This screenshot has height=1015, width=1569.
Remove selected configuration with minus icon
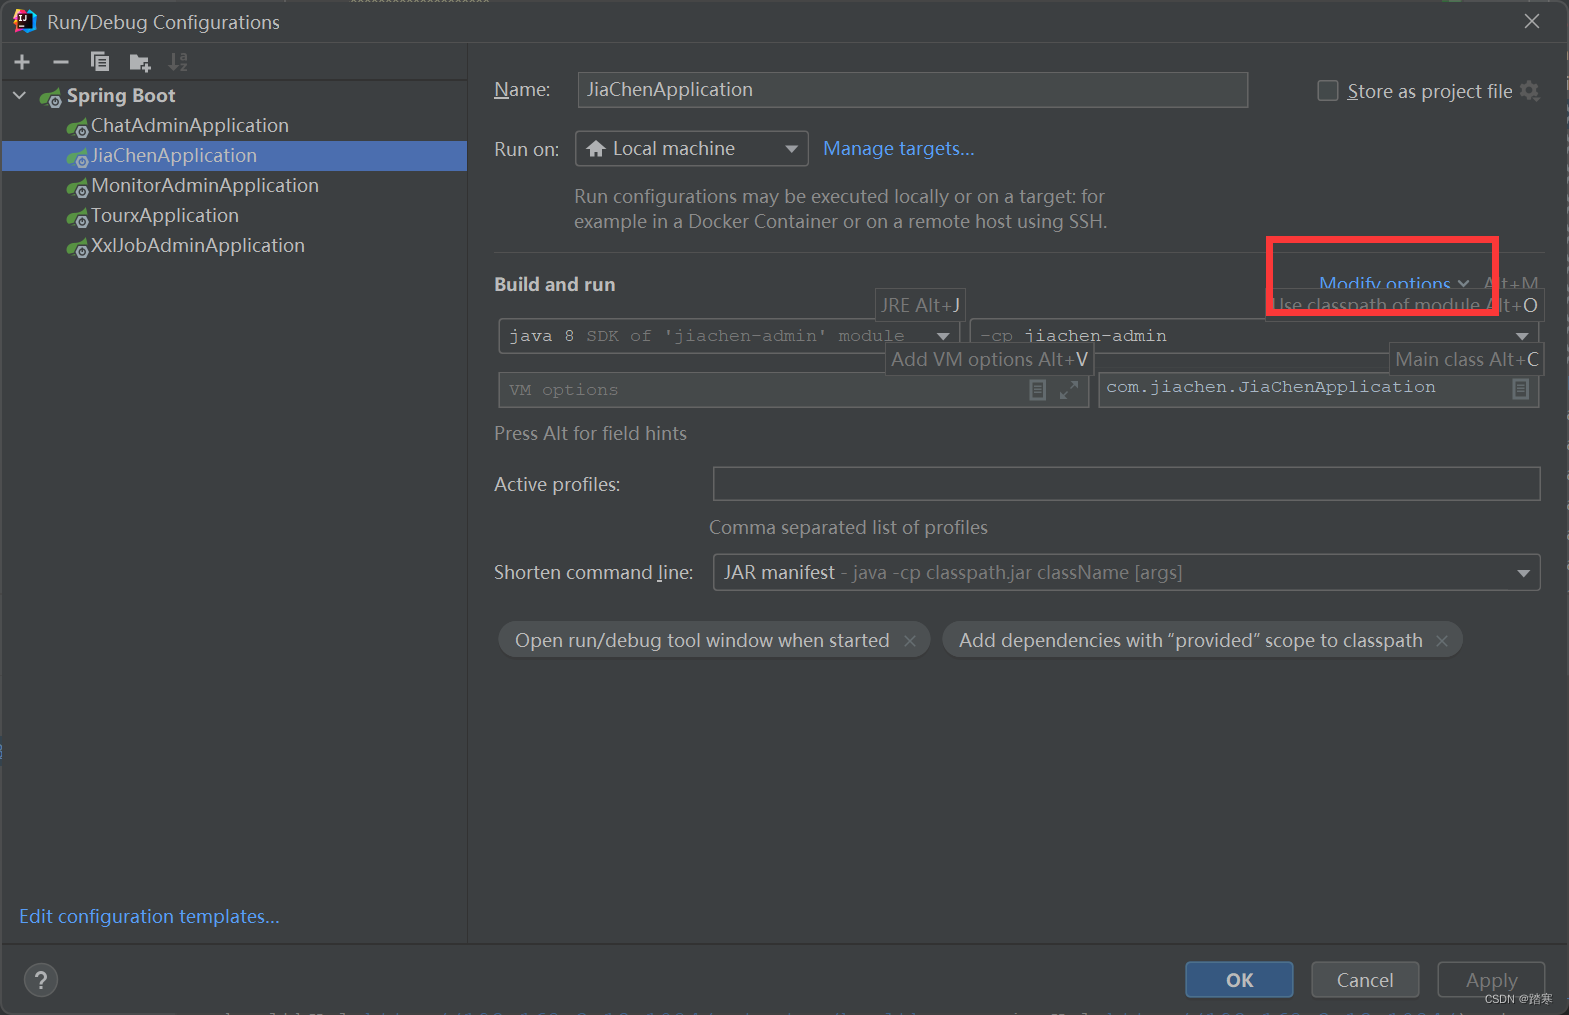pos(61,62)
